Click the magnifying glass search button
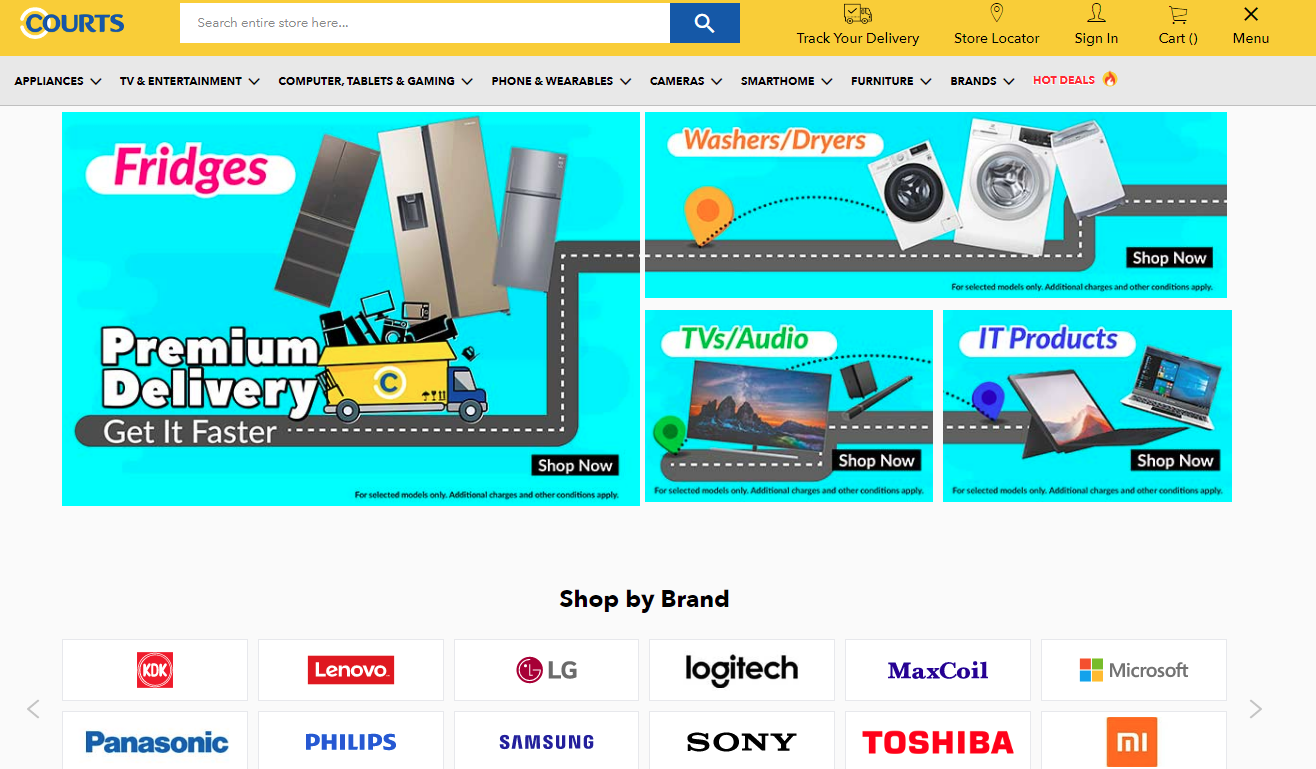Screen dimensions: 1316x769 704,23
